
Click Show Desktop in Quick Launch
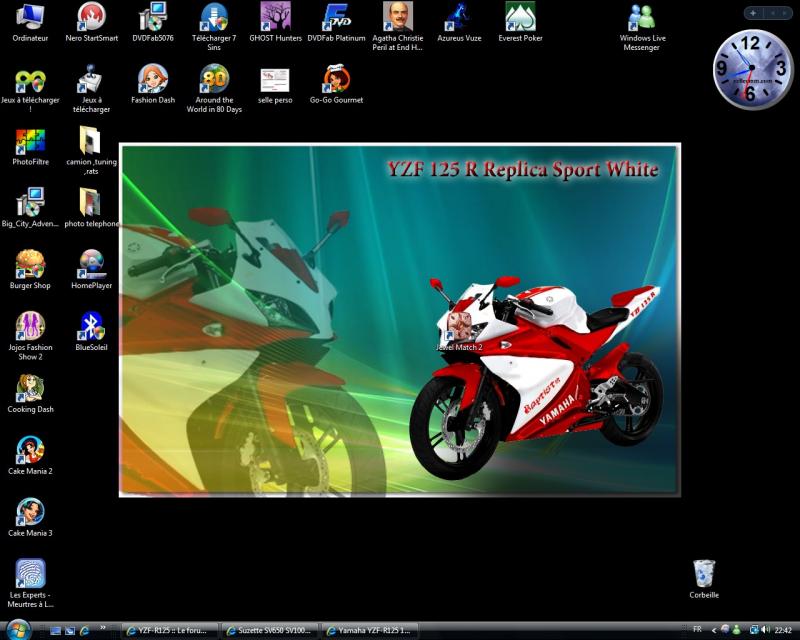pyautogui.click(x=56, y=631)
